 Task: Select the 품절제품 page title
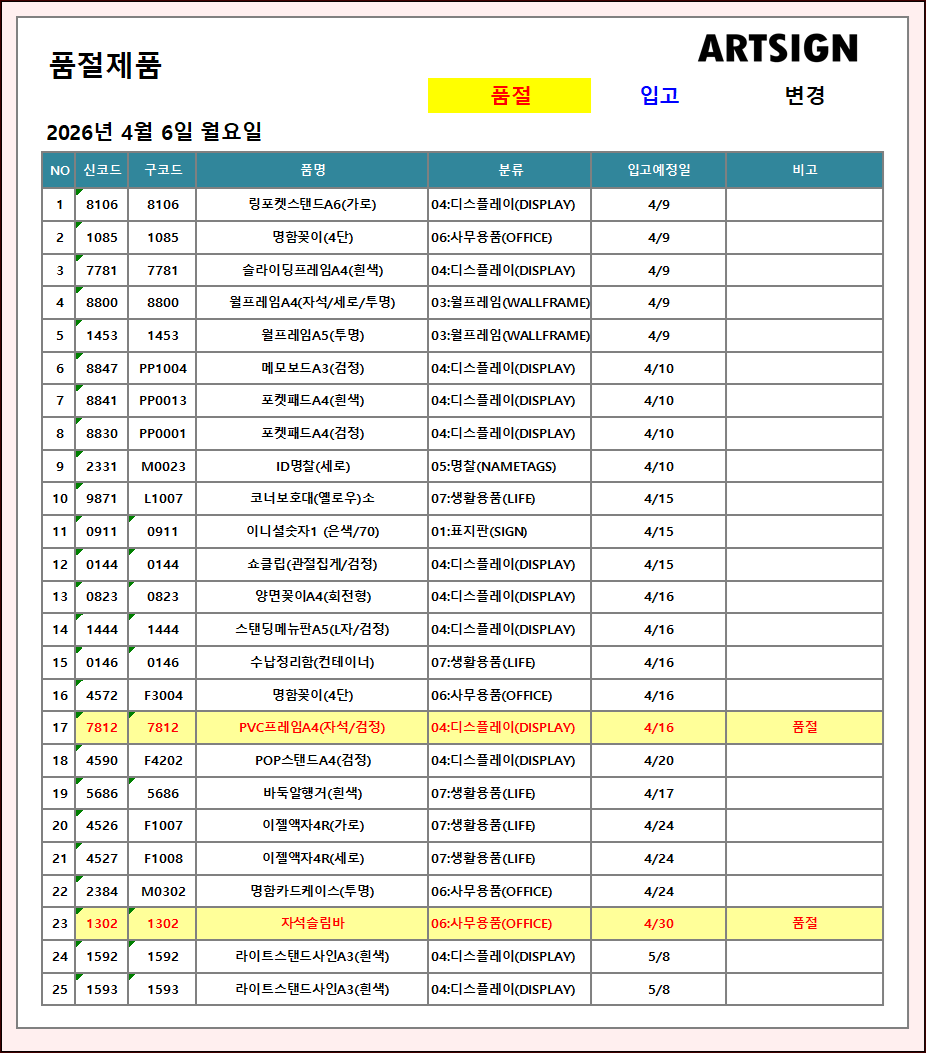pyautogui.click(x=105, y=66)
